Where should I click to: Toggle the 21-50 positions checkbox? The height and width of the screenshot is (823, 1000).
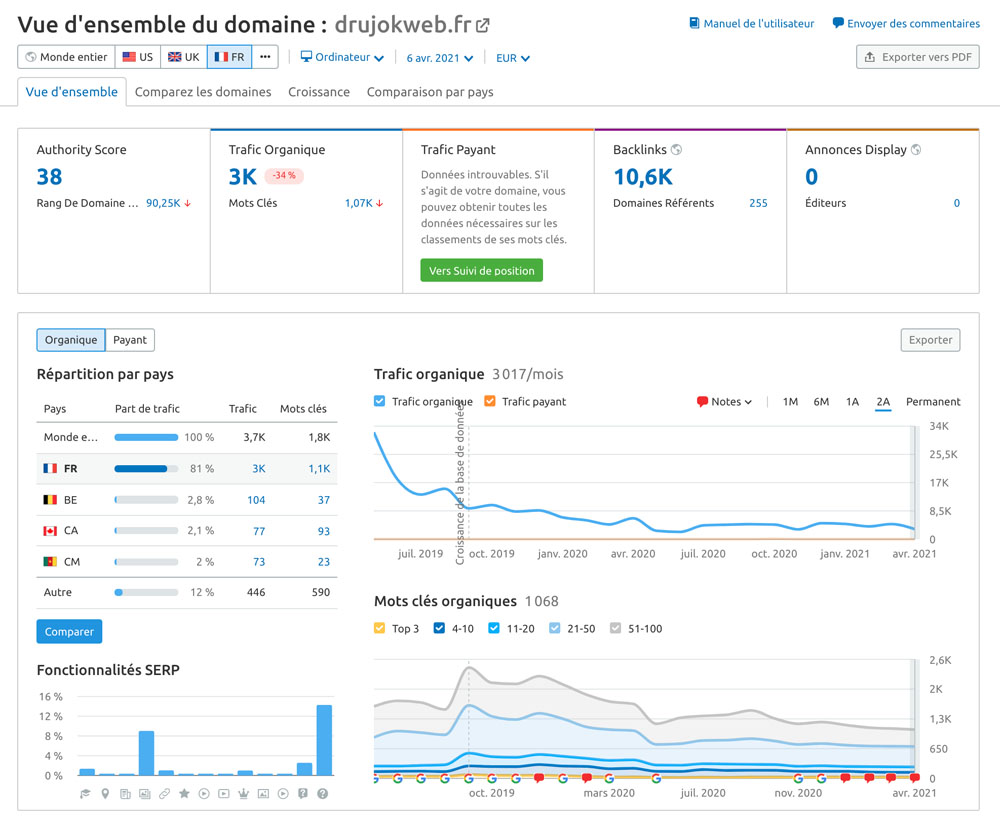554,628
